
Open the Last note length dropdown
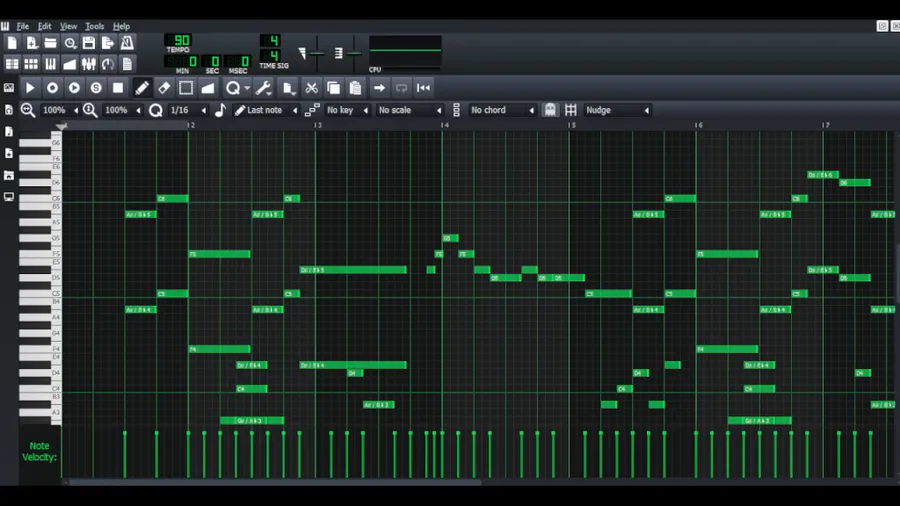[x=266, y=110]
